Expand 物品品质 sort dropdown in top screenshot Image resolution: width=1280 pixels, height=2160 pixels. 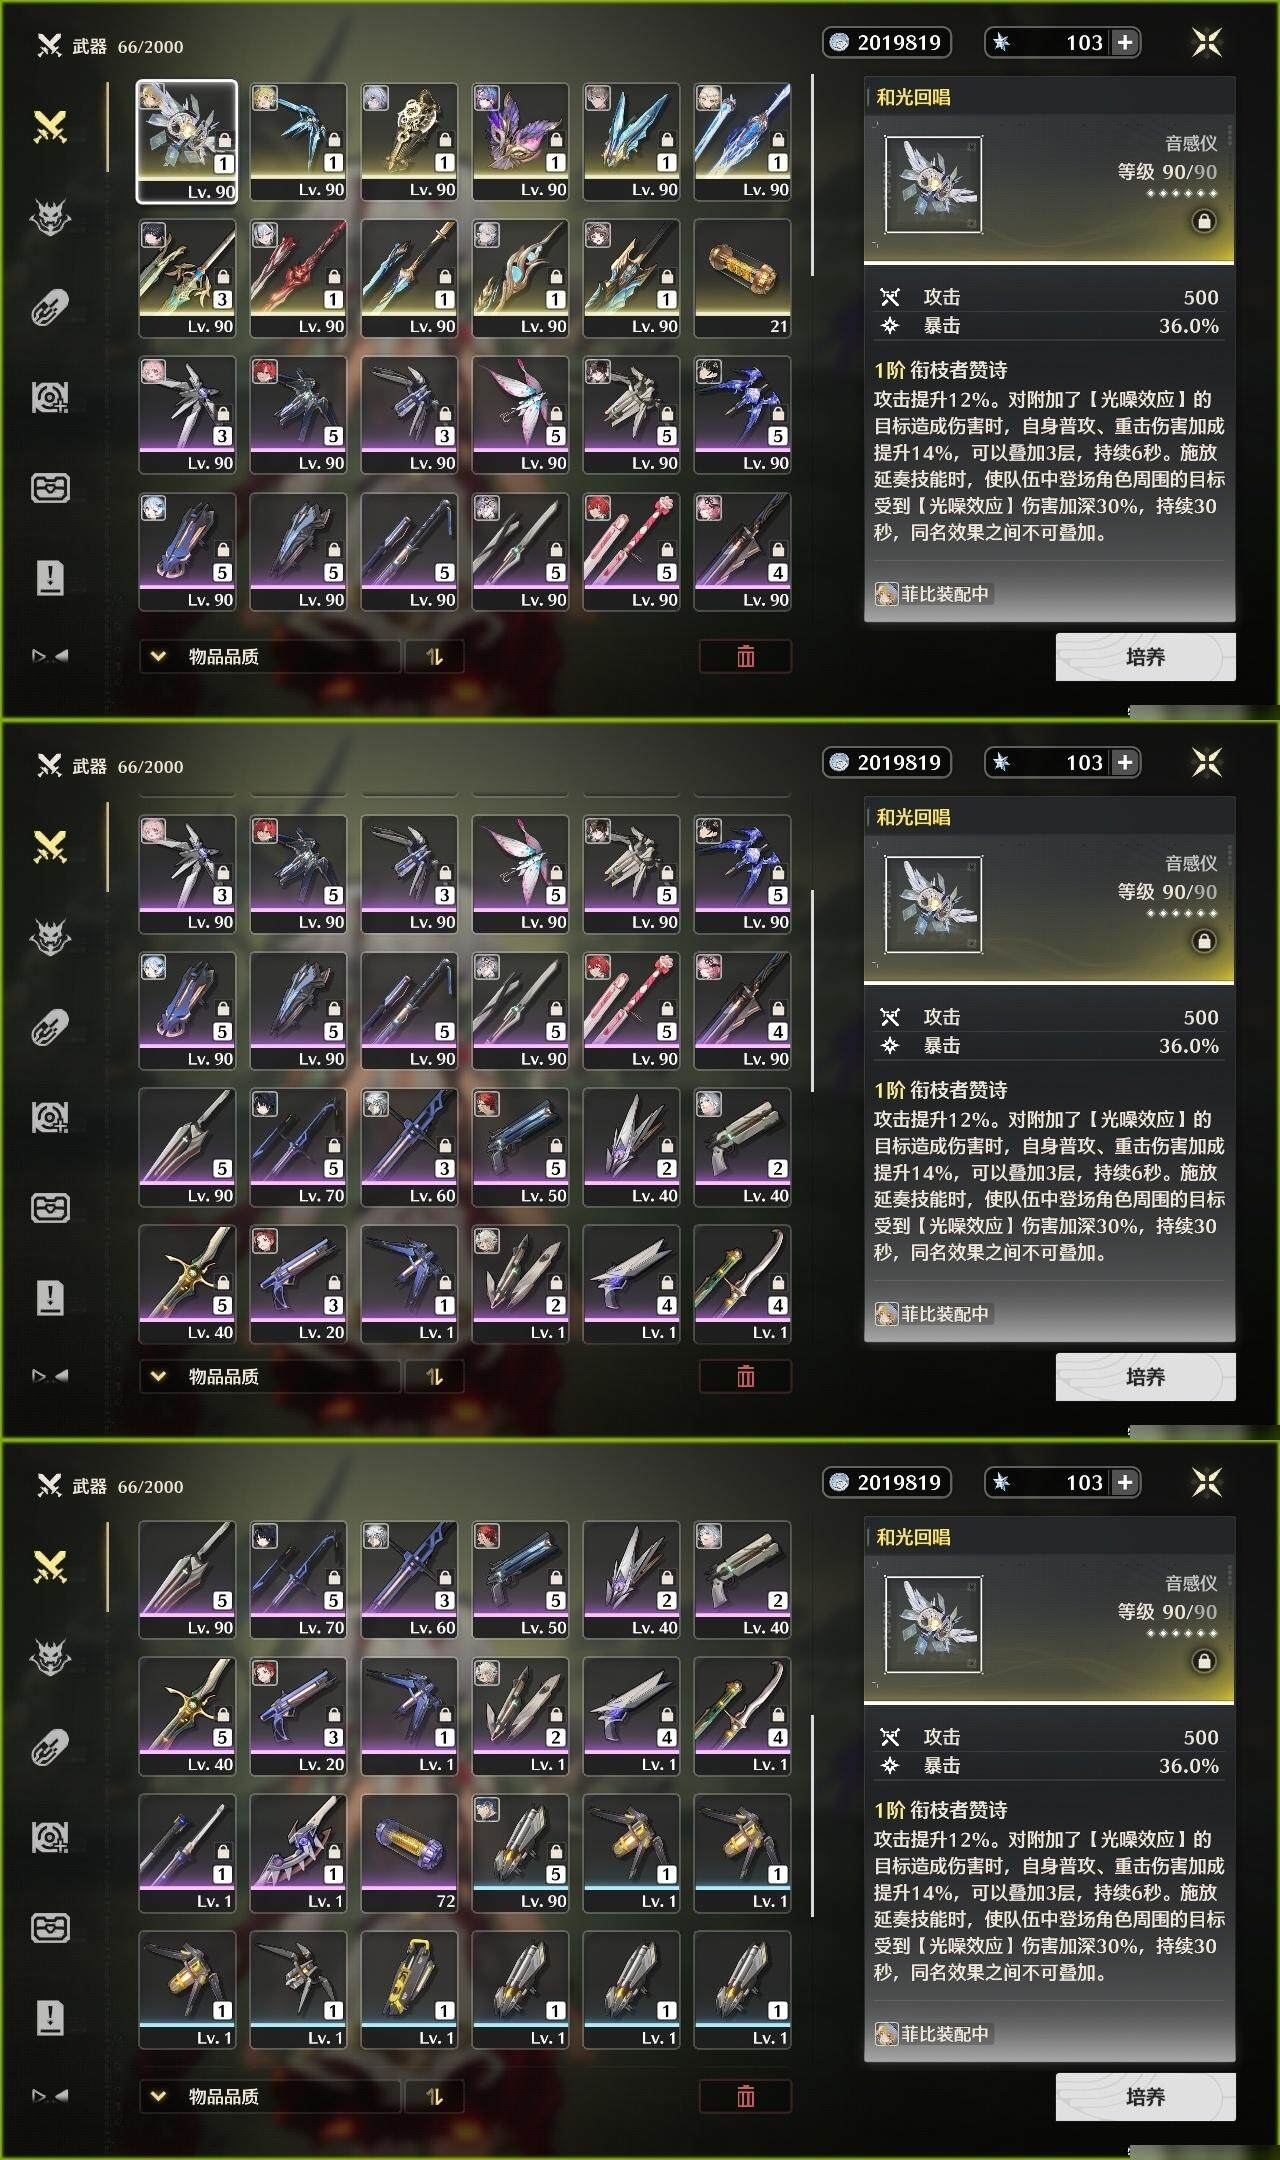click(270, 656)
